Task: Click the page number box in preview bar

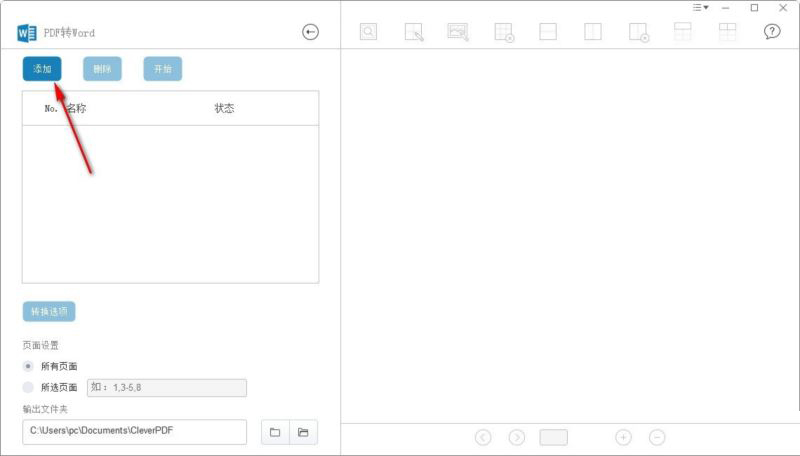Action: click(x=554, y=437)
